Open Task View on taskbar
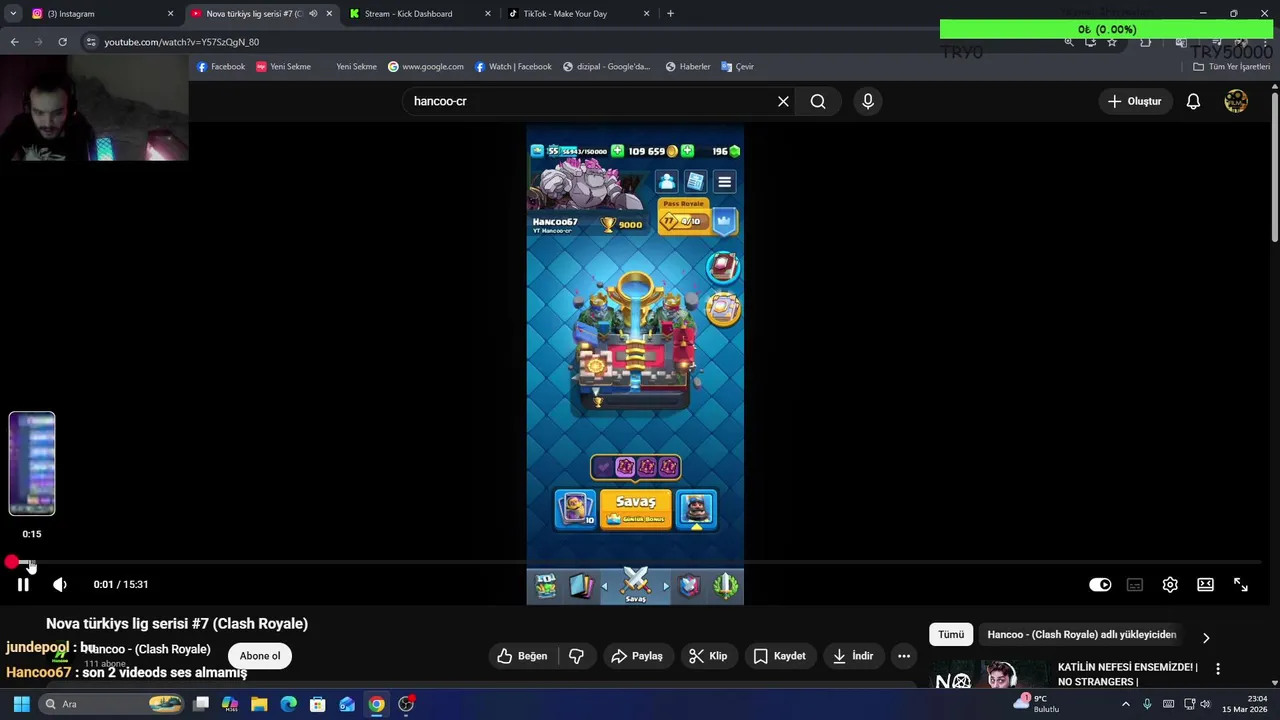Image resolution: width=1280 pixels, height=720 pixels. click(x=201, y=704)
